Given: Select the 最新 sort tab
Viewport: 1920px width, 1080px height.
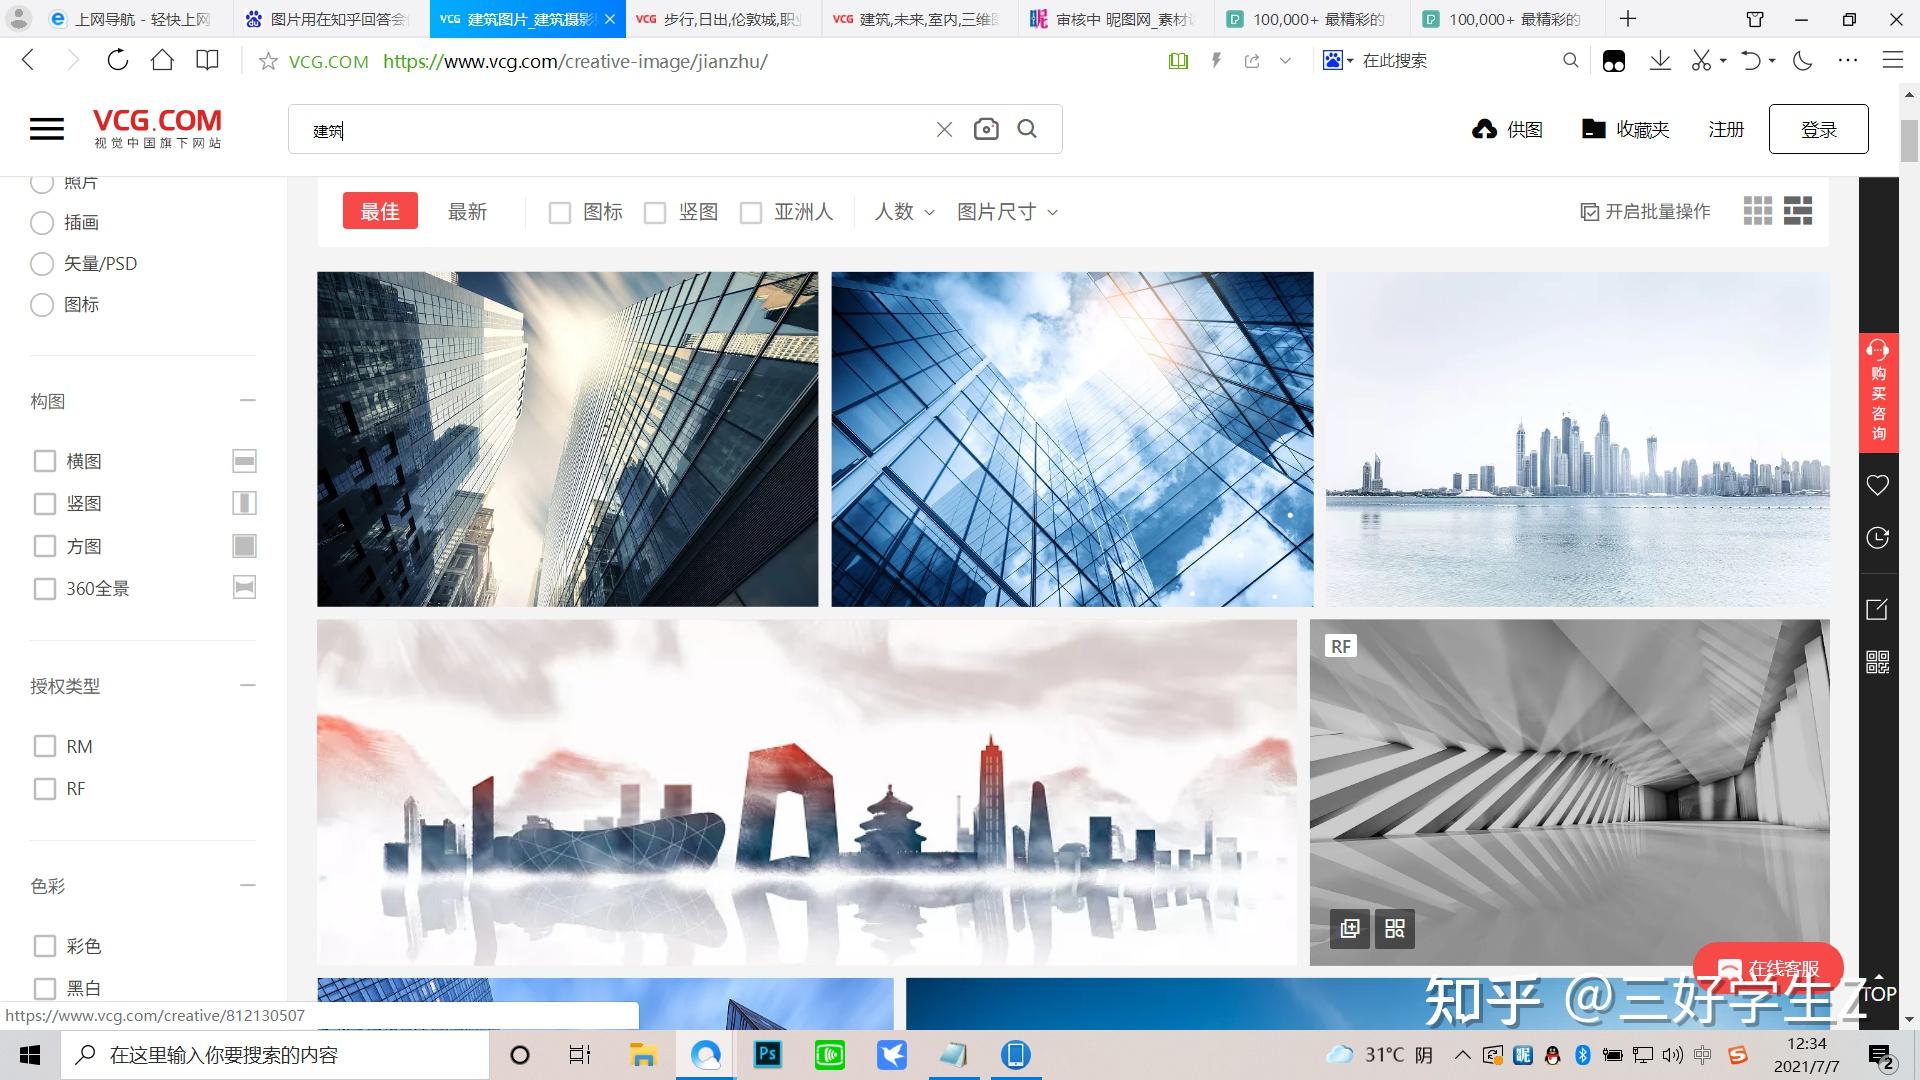Looking at the screenshot, I should pos(467,211).
